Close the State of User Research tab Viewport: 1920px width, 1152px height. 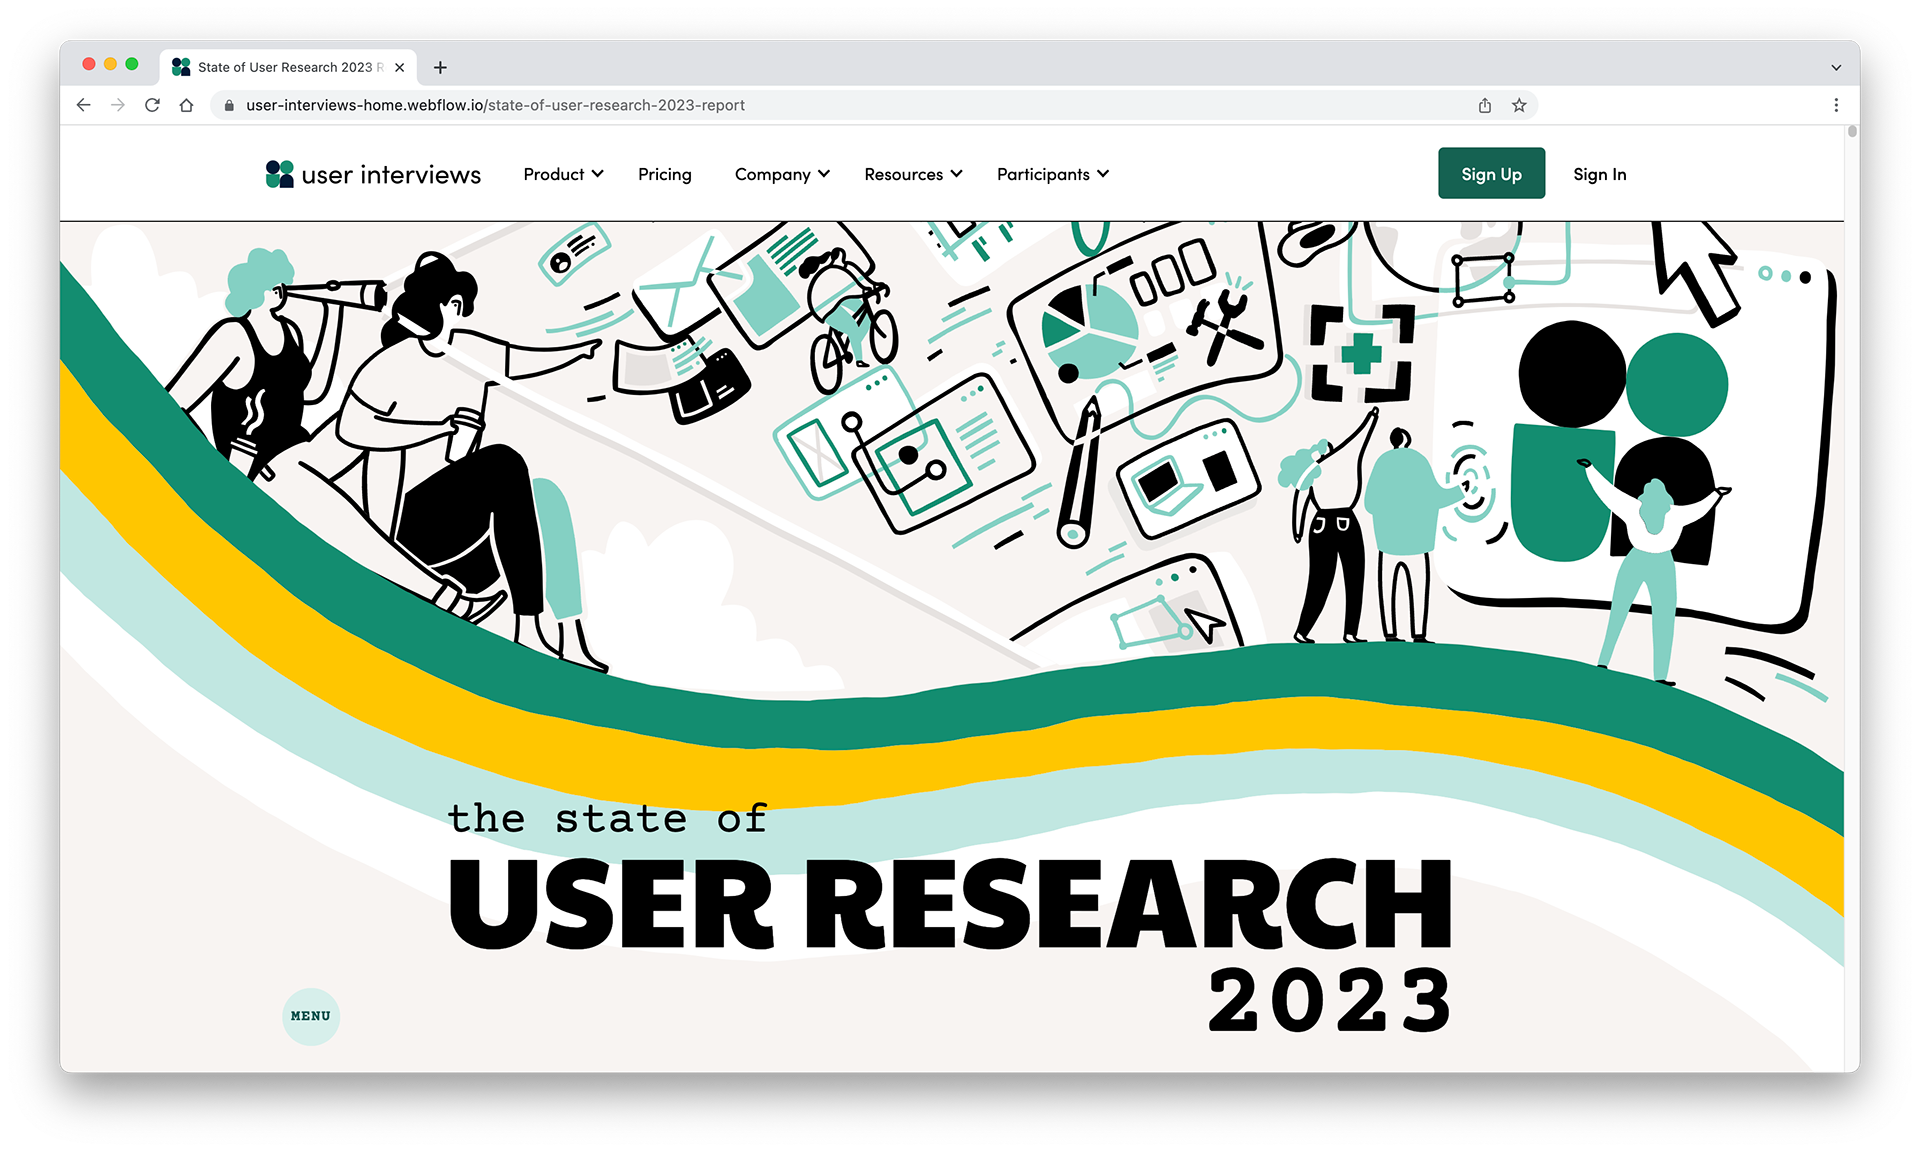coord(400,67)
